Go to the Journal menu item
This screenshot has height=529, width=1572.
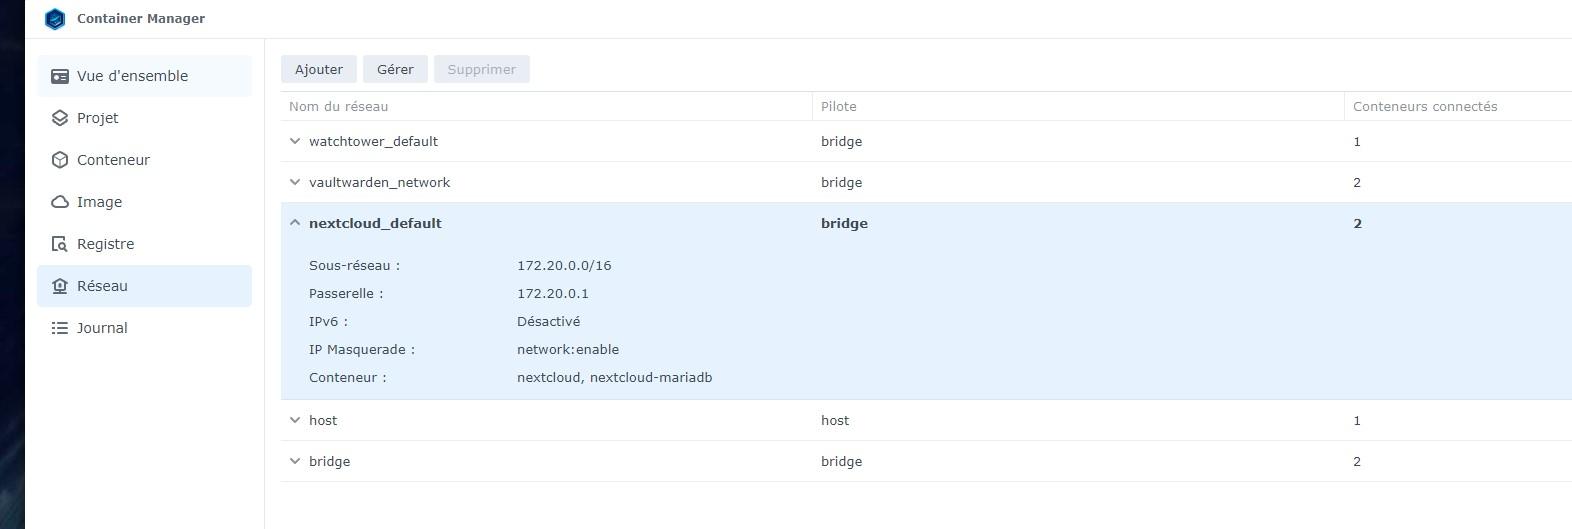pyautogui.click(x=102, y=328)
